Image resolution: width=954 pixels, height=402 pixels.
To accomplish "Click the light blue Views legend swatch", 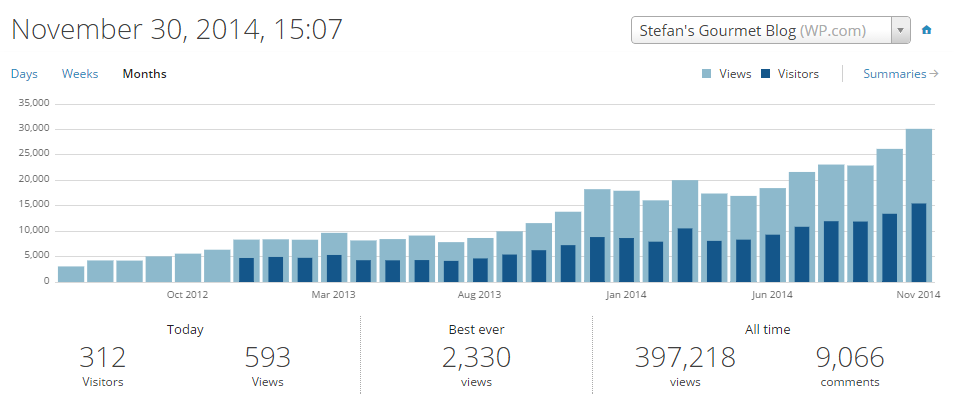I will (707, 74).
